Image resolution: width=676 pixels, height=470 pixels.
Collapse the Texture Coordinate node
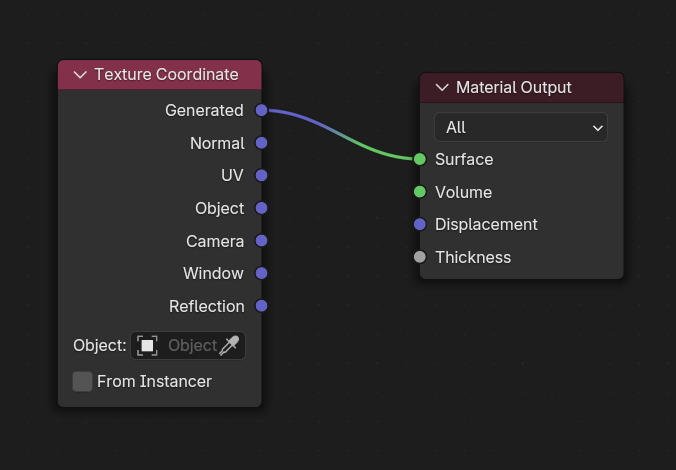click(x=80, y=75)
